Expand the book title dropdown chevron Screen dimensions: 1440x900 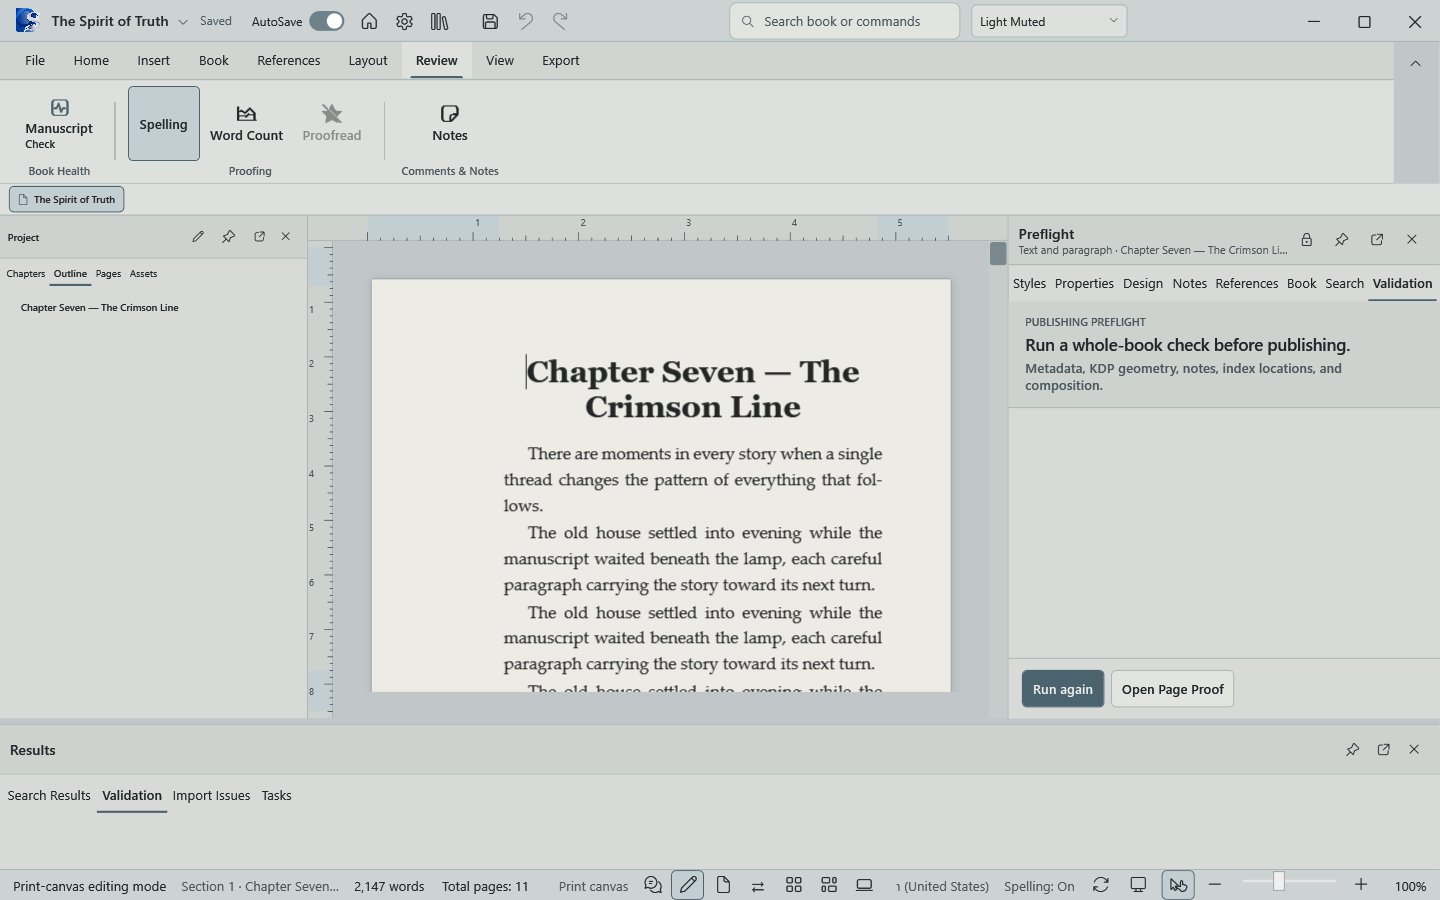click(183, 22)
